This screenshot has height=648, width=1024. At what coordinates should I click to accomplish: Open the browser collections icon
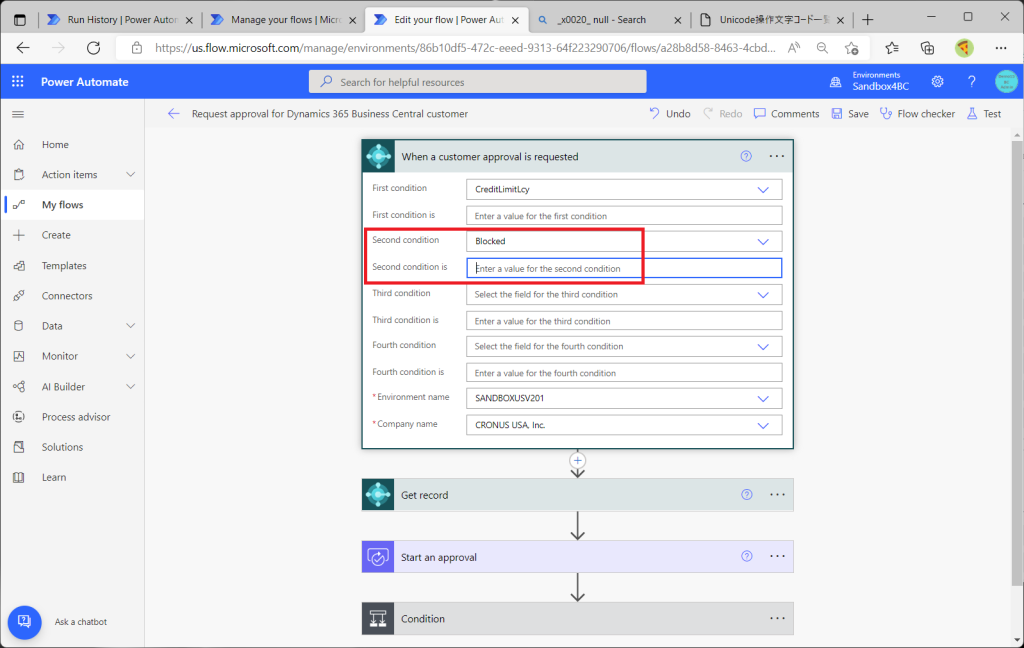coord(927,48)
